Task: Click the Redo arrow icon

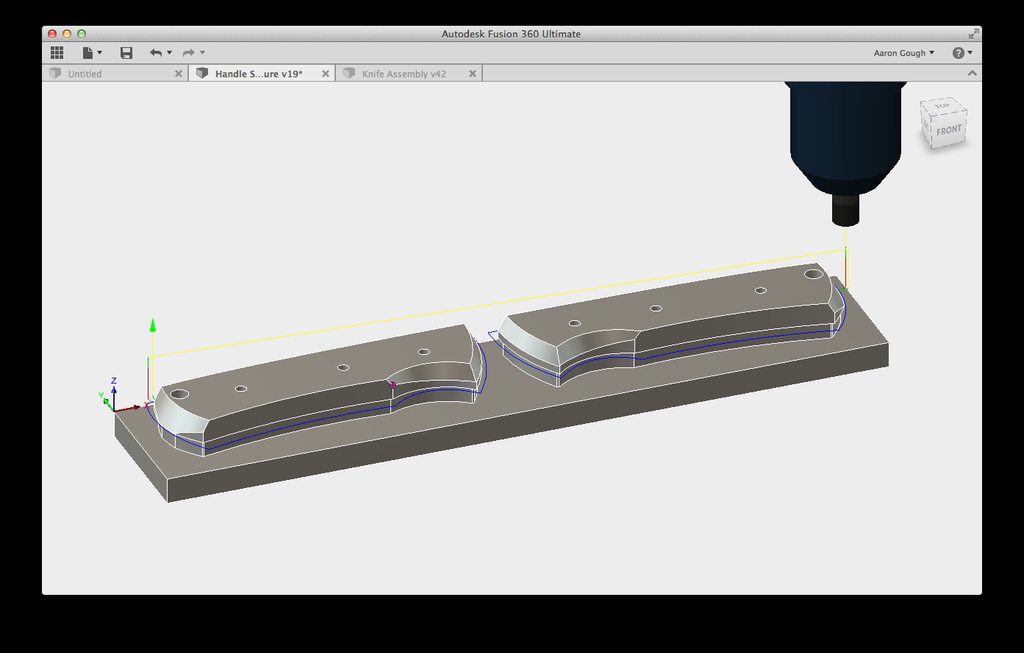Action: point(188,53)
